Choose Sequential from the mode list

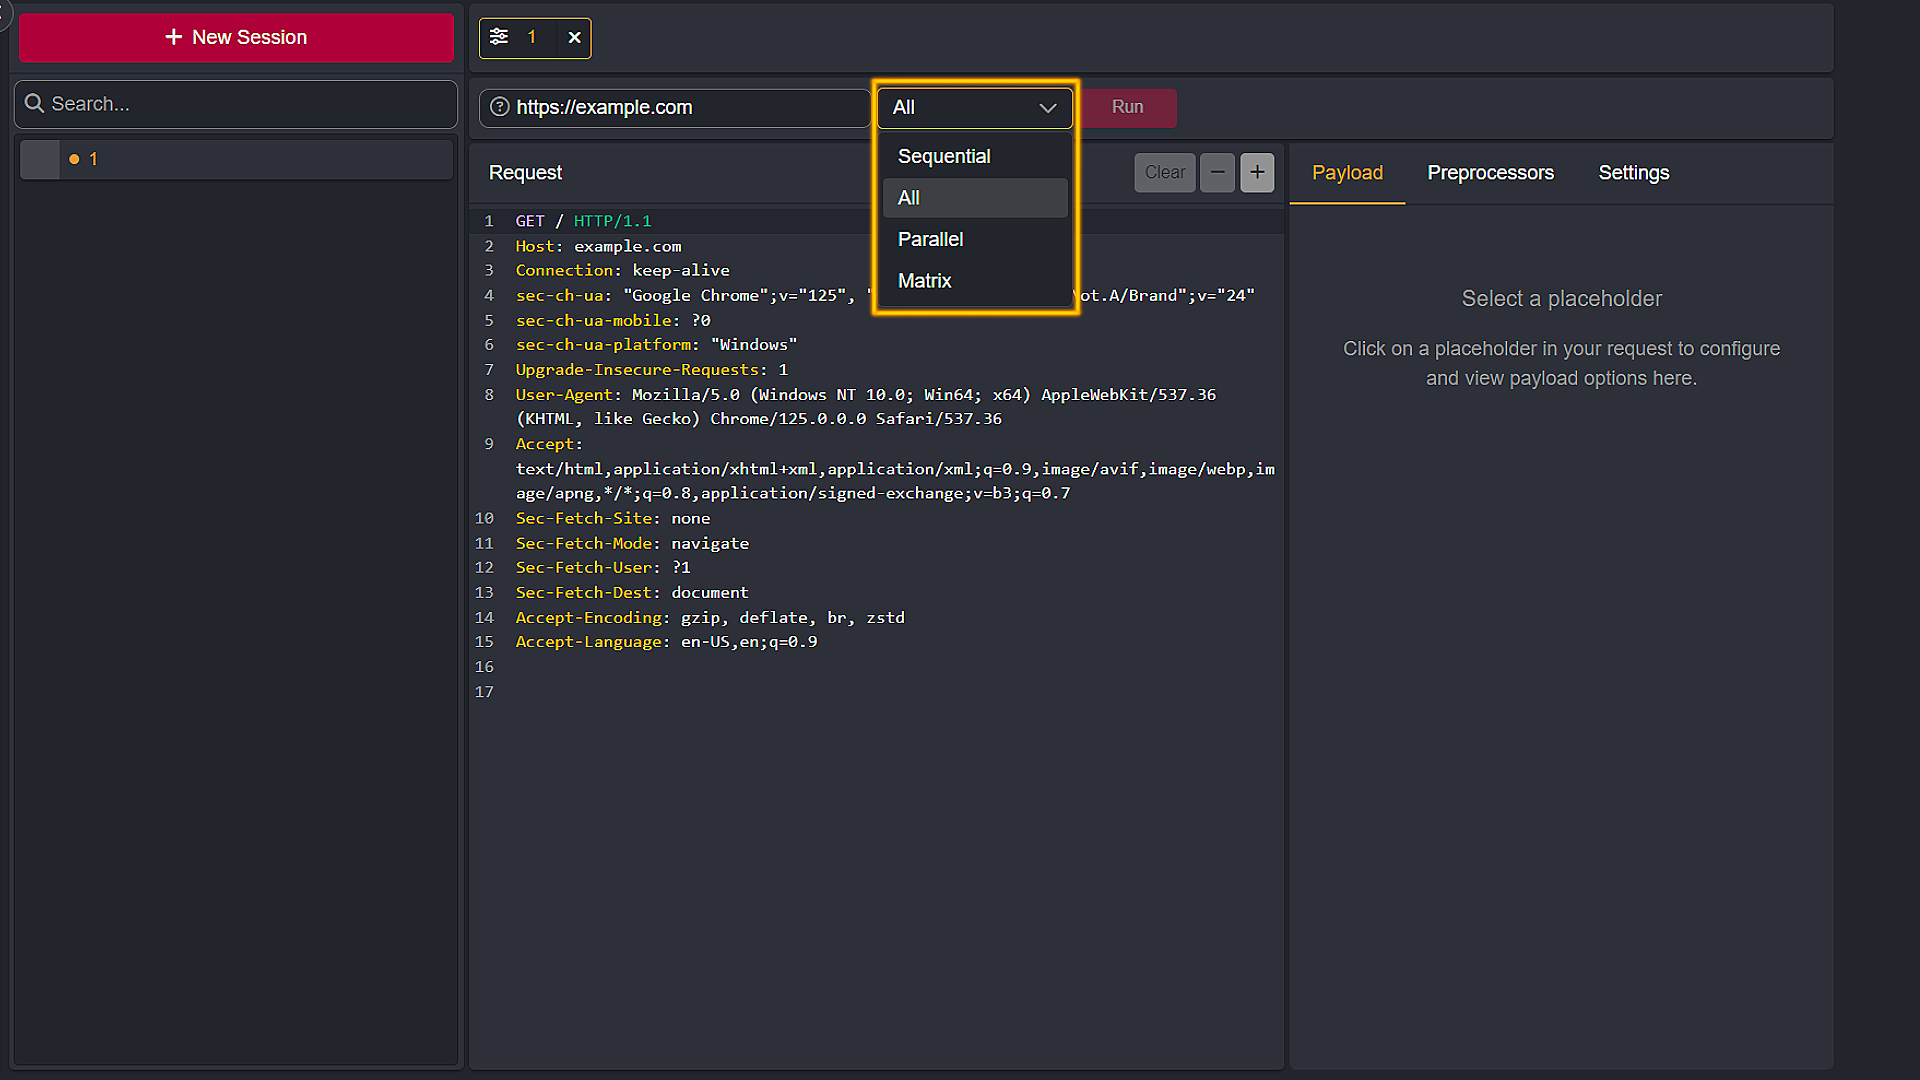point(975,157)
